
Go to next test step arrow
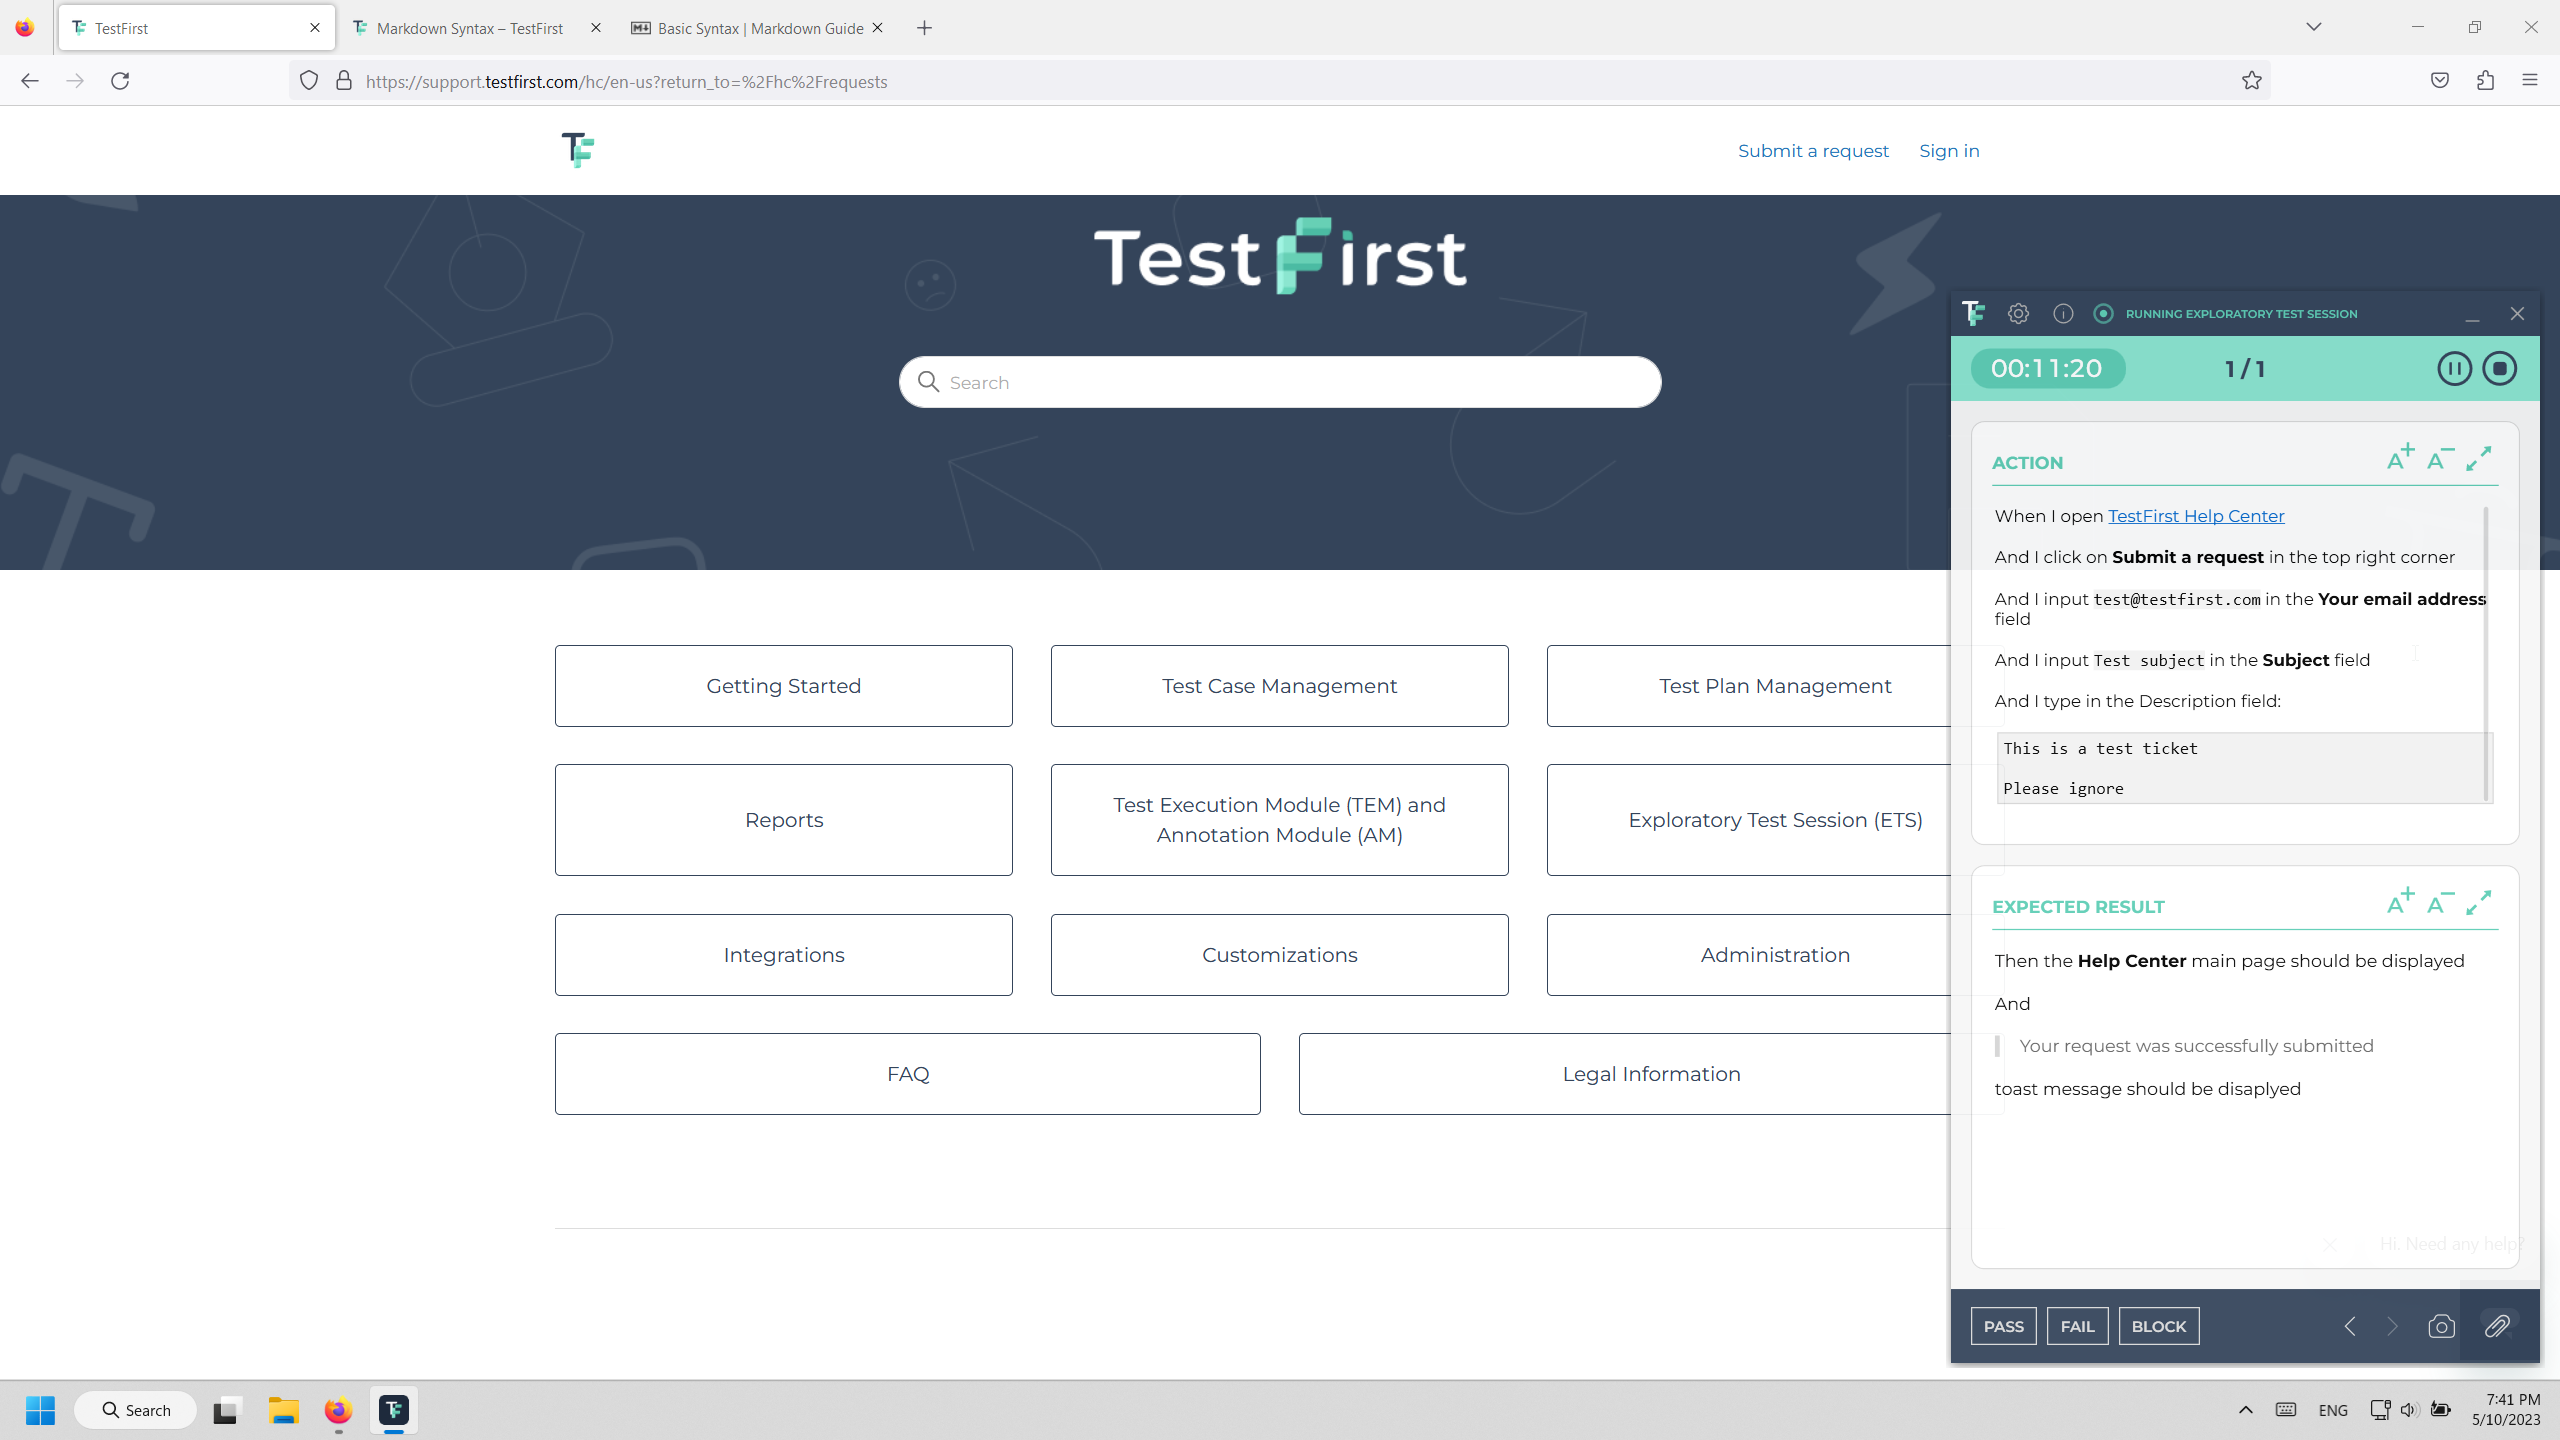[x=2392, y=1326]
